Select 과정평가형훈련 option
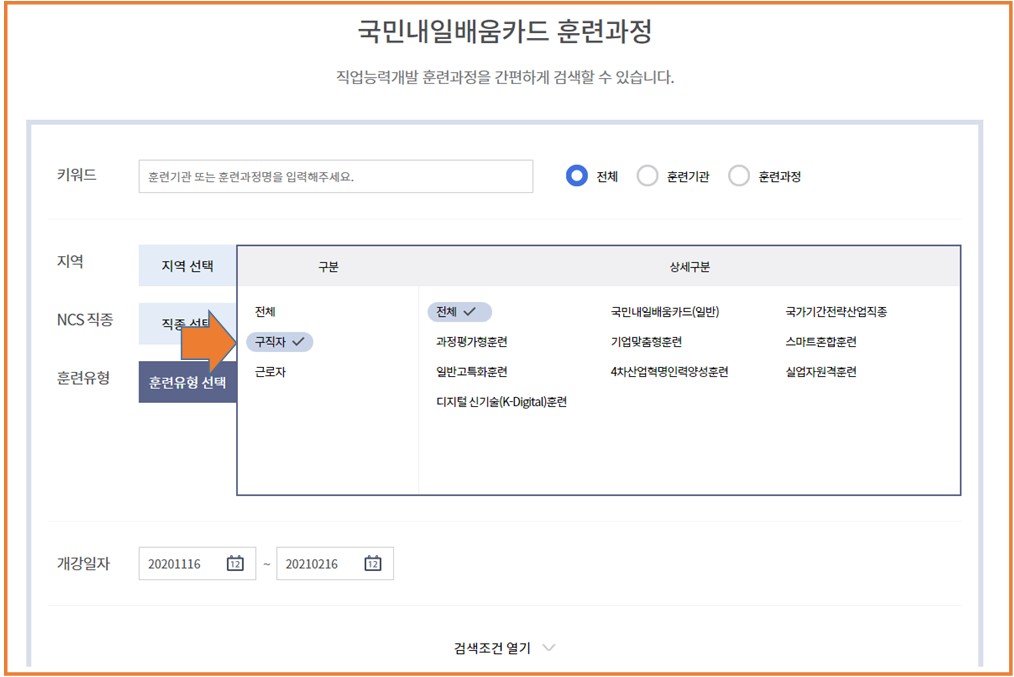The height and width of the screenshot is (677, 1014). 471,341
